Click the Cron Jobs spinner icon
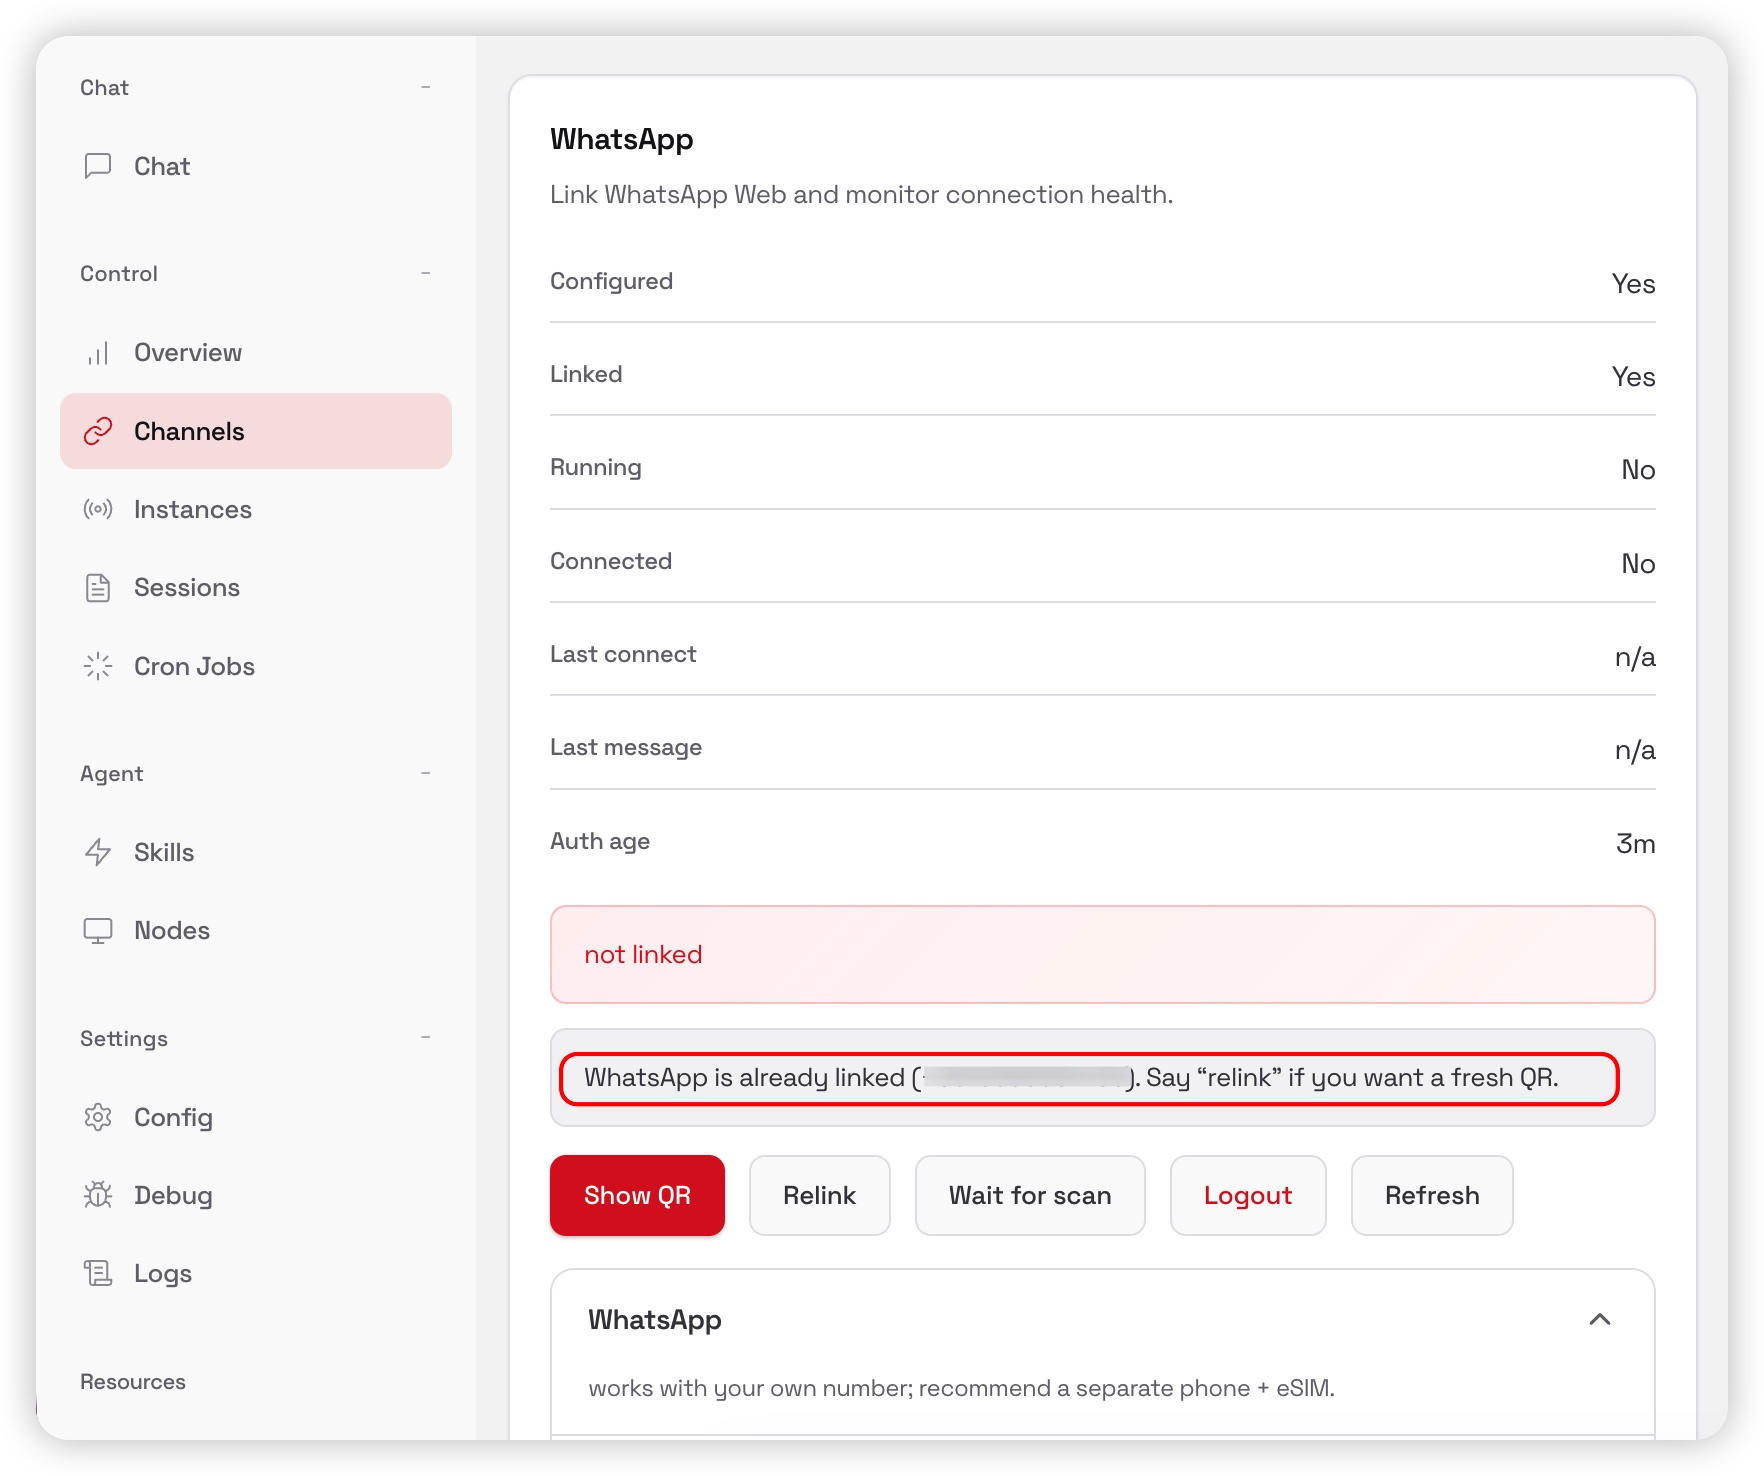 98,666
